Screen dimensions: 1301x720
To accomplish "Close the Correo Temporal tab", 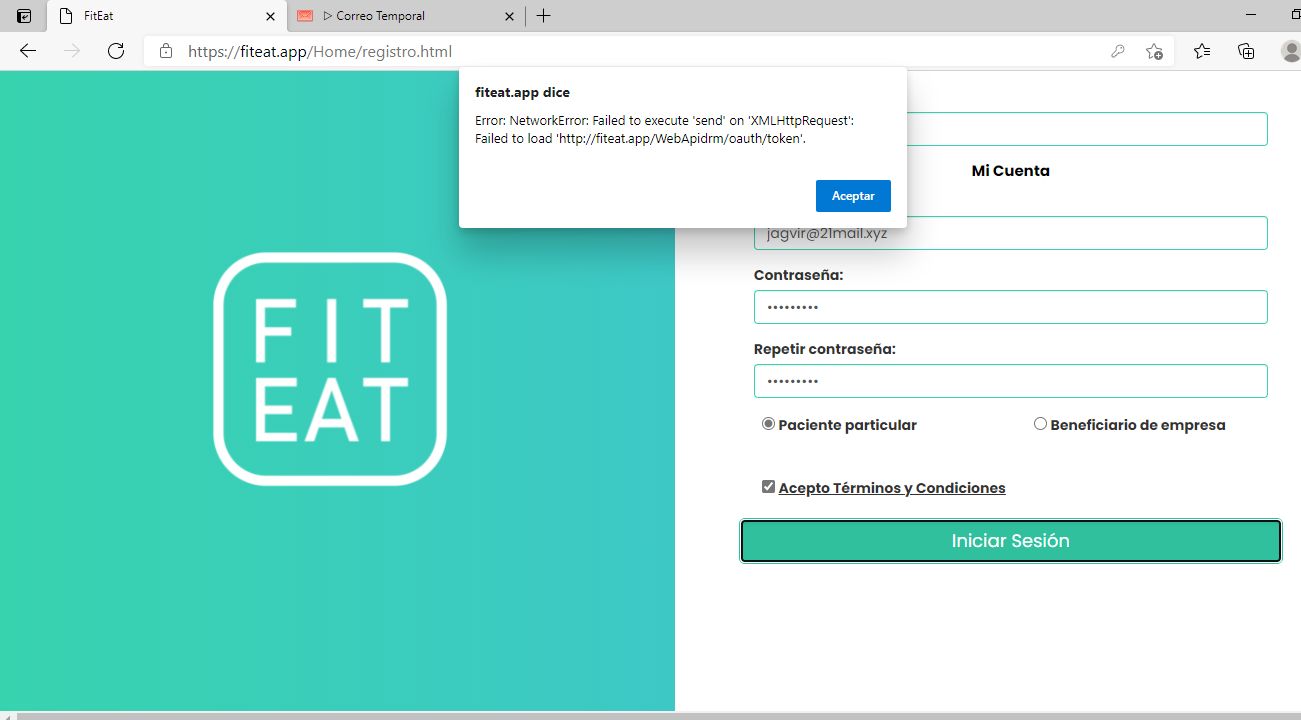I will pos(509,16).
